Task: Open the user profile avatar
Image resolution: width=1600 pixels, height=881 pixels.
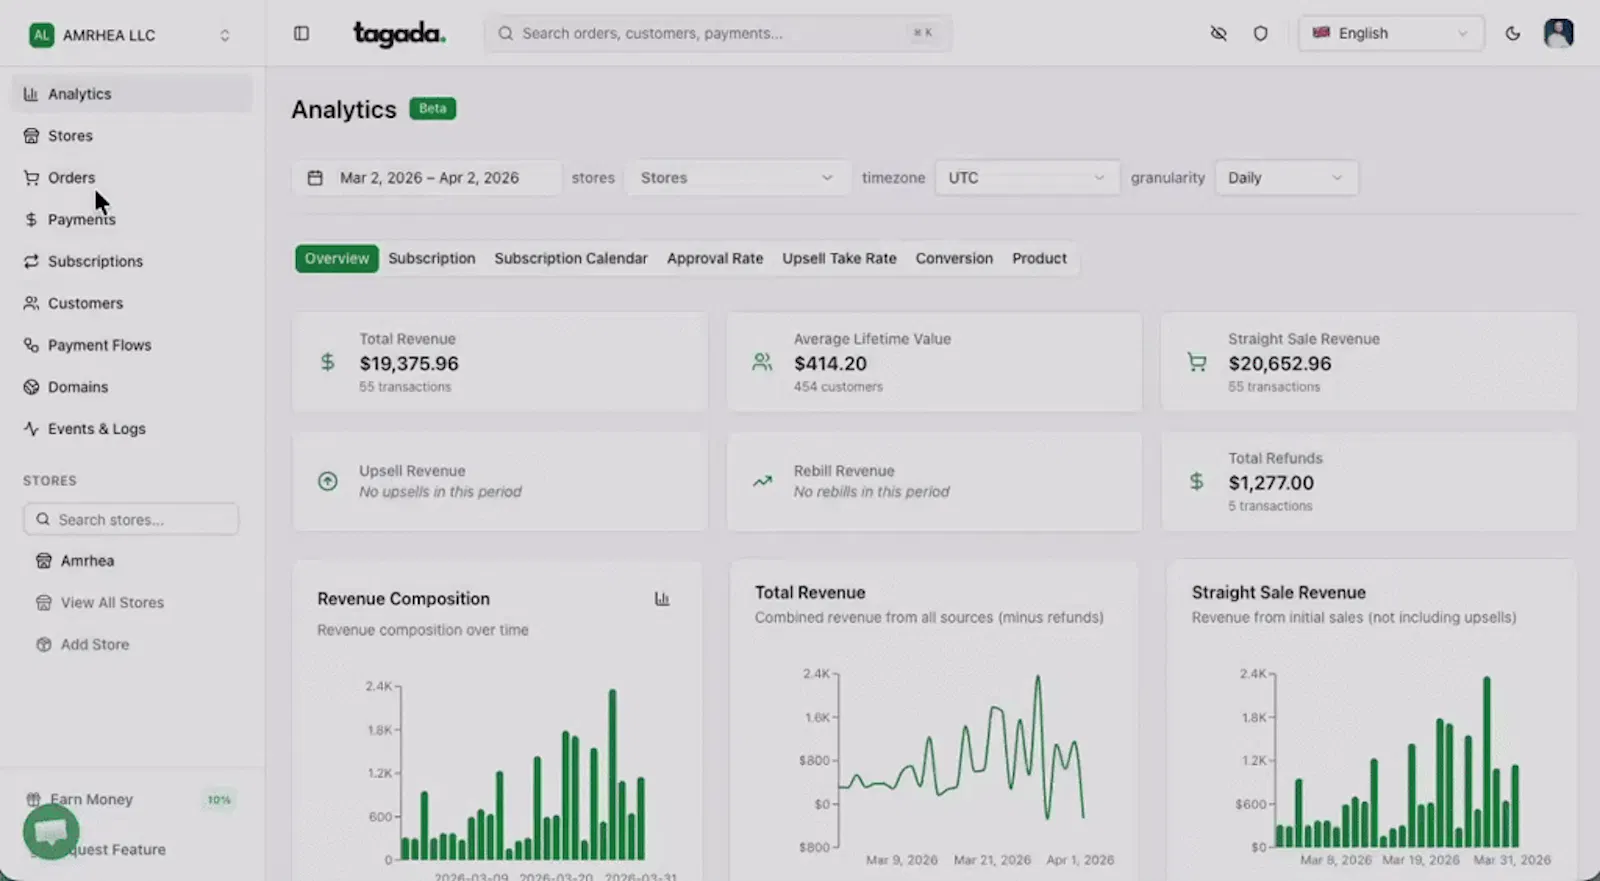Action: click(1558, 33)
